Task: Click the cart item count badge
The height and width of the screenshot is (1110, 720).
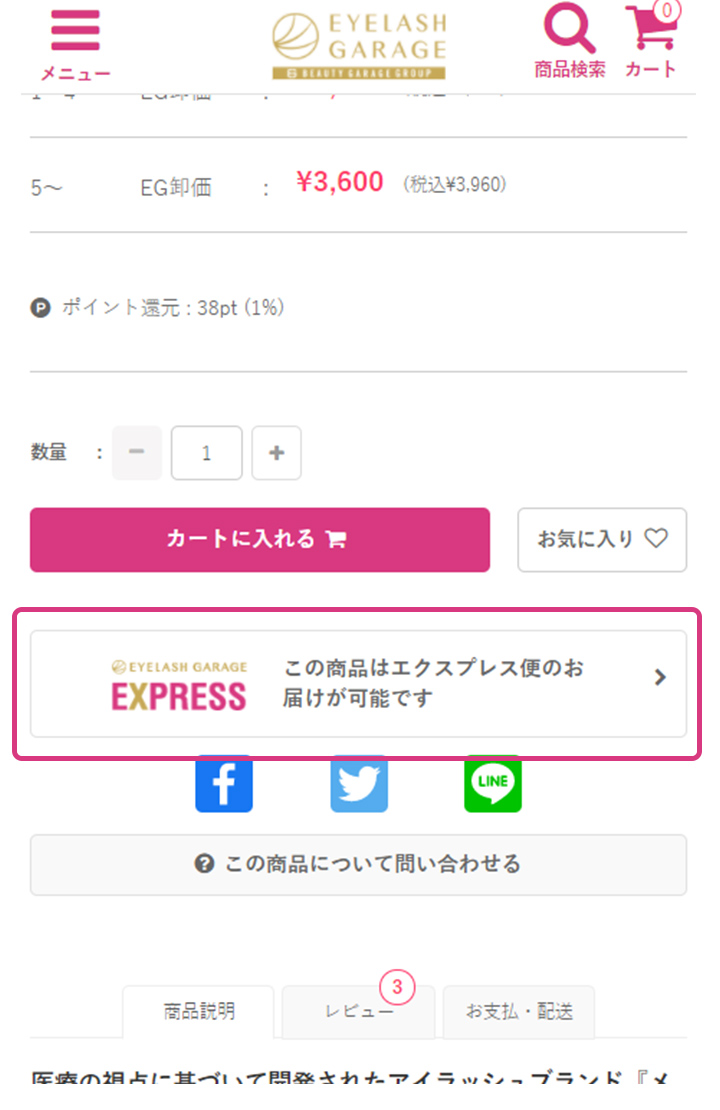Action: tap(667, 12)
